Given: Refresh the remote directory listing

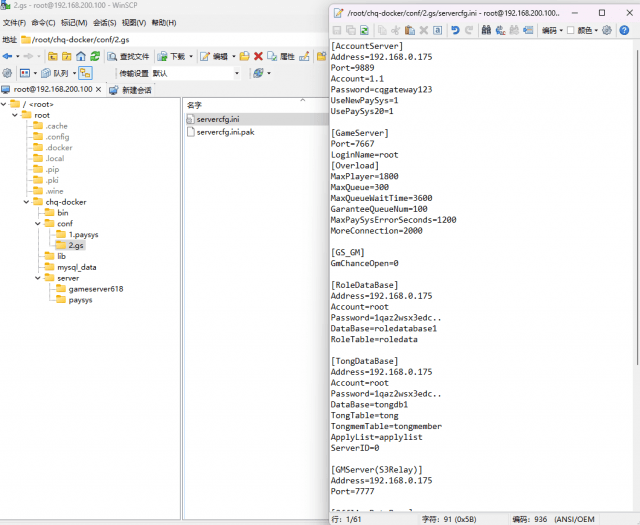Looking at the screenshot, I should pos(95,56).
